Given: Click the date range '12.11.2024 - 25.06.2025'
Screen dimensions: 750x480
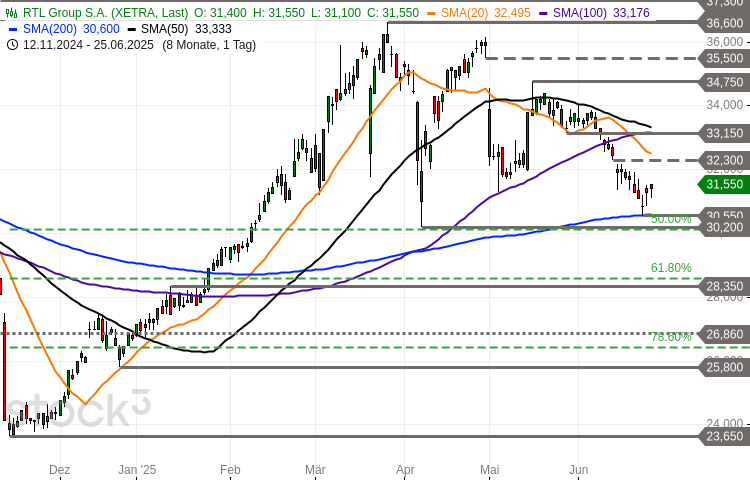Looking at the screenshot, I should 88,45.
